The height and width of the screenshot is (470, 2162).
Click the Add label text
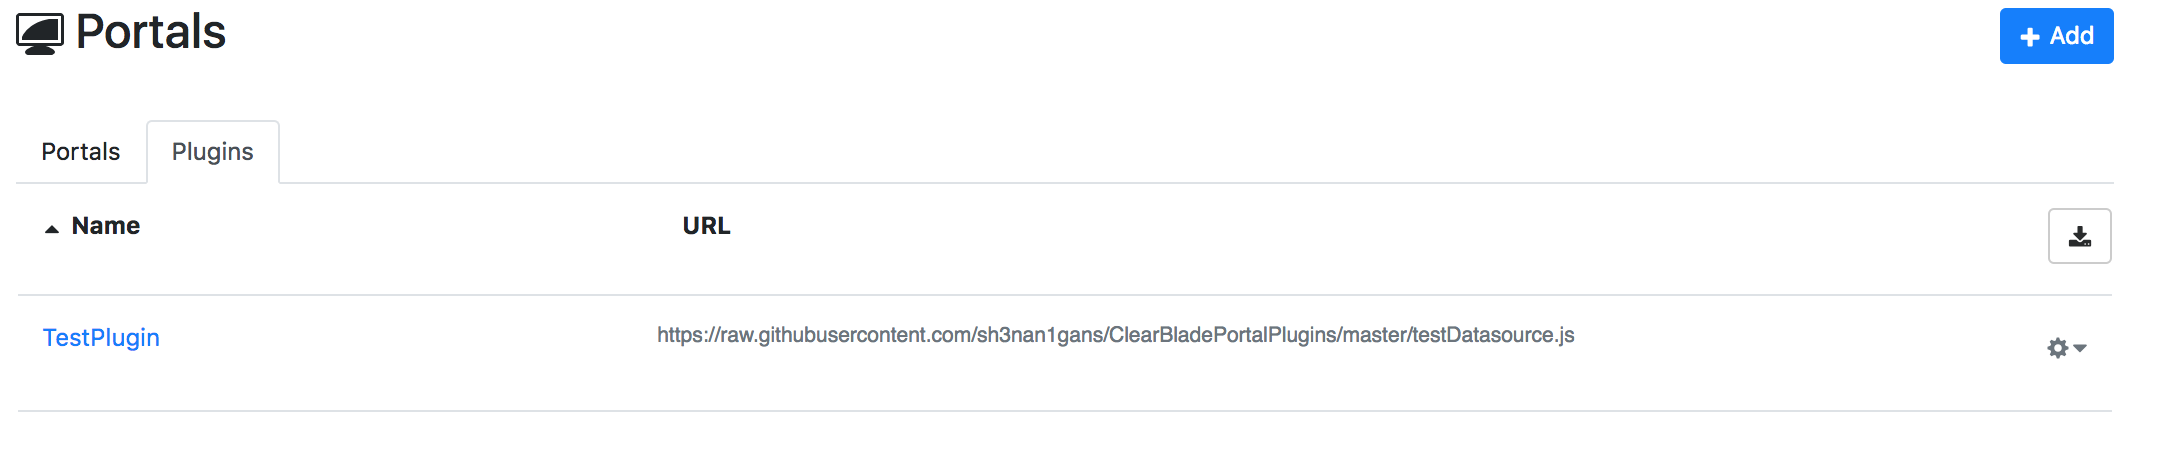[2071, 36]
